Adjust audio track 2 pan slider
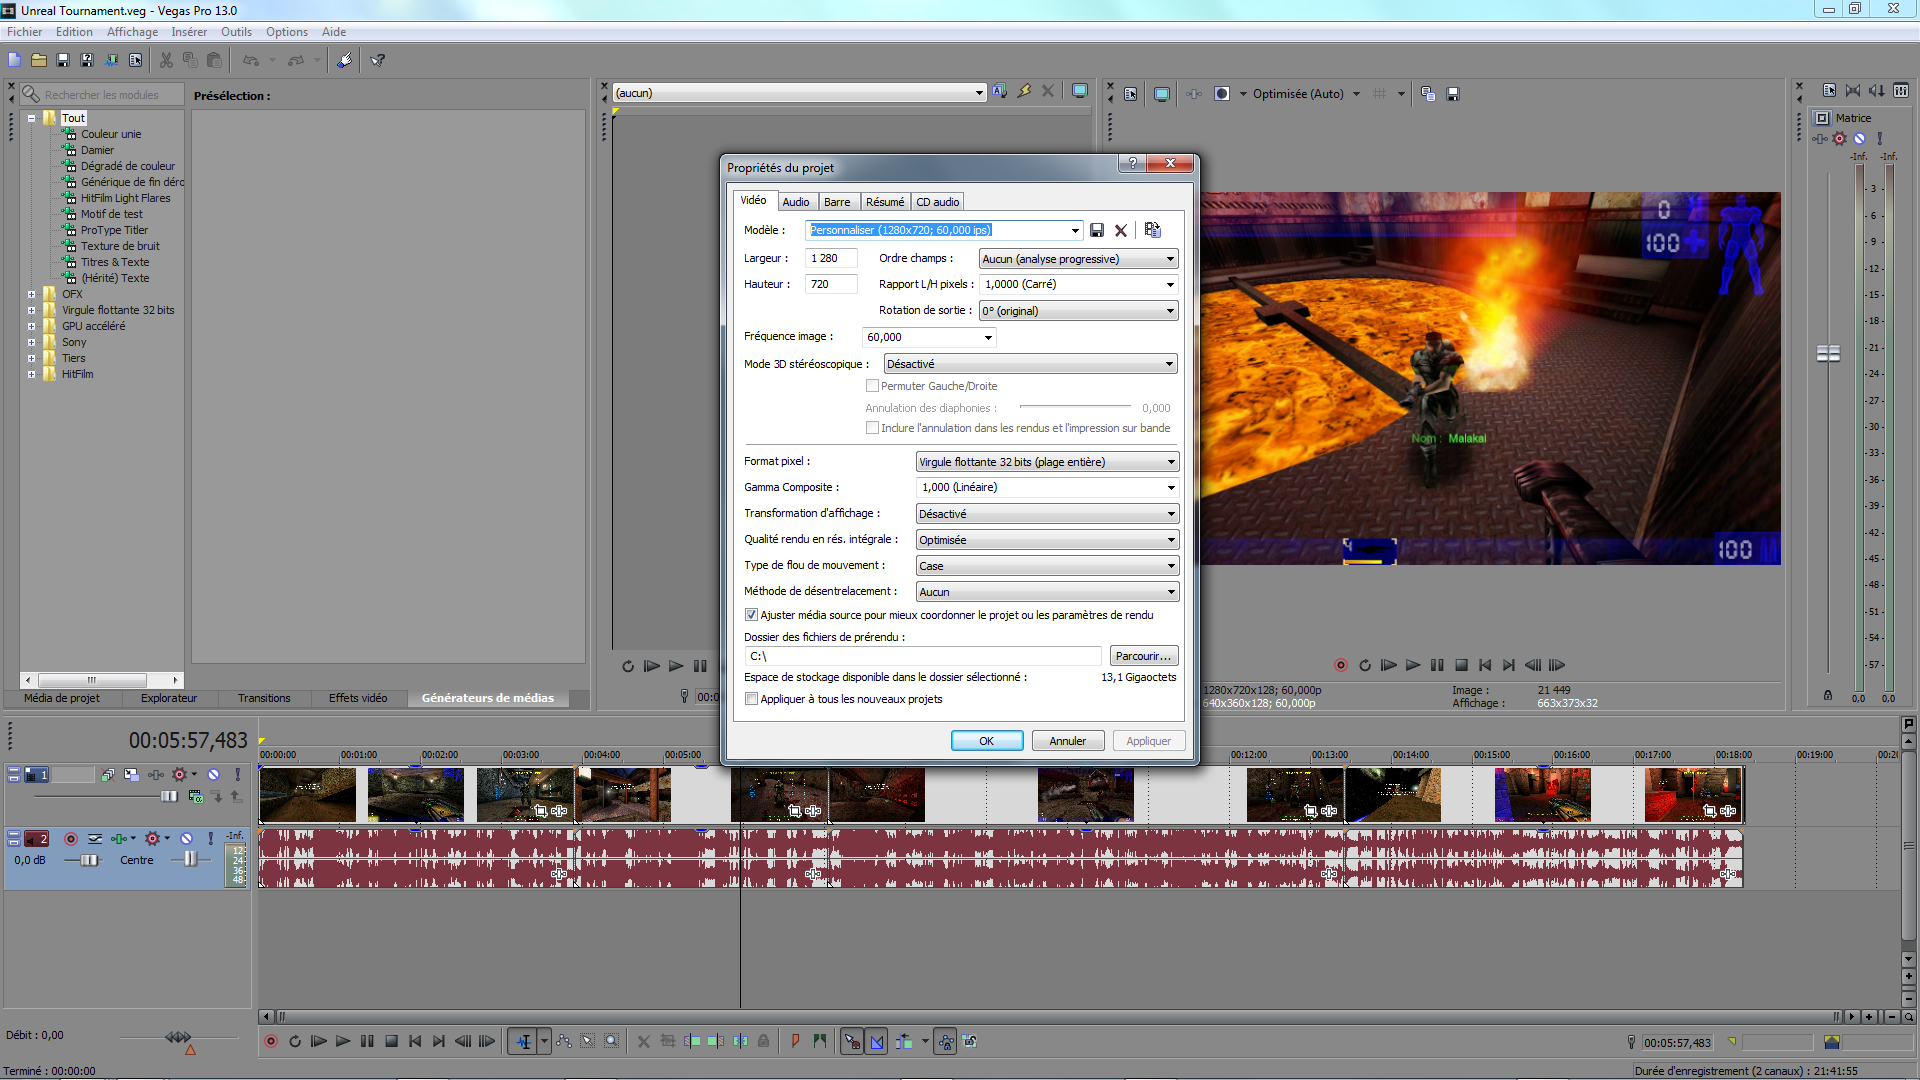1920x1080 pixels. tap(190, 859)
